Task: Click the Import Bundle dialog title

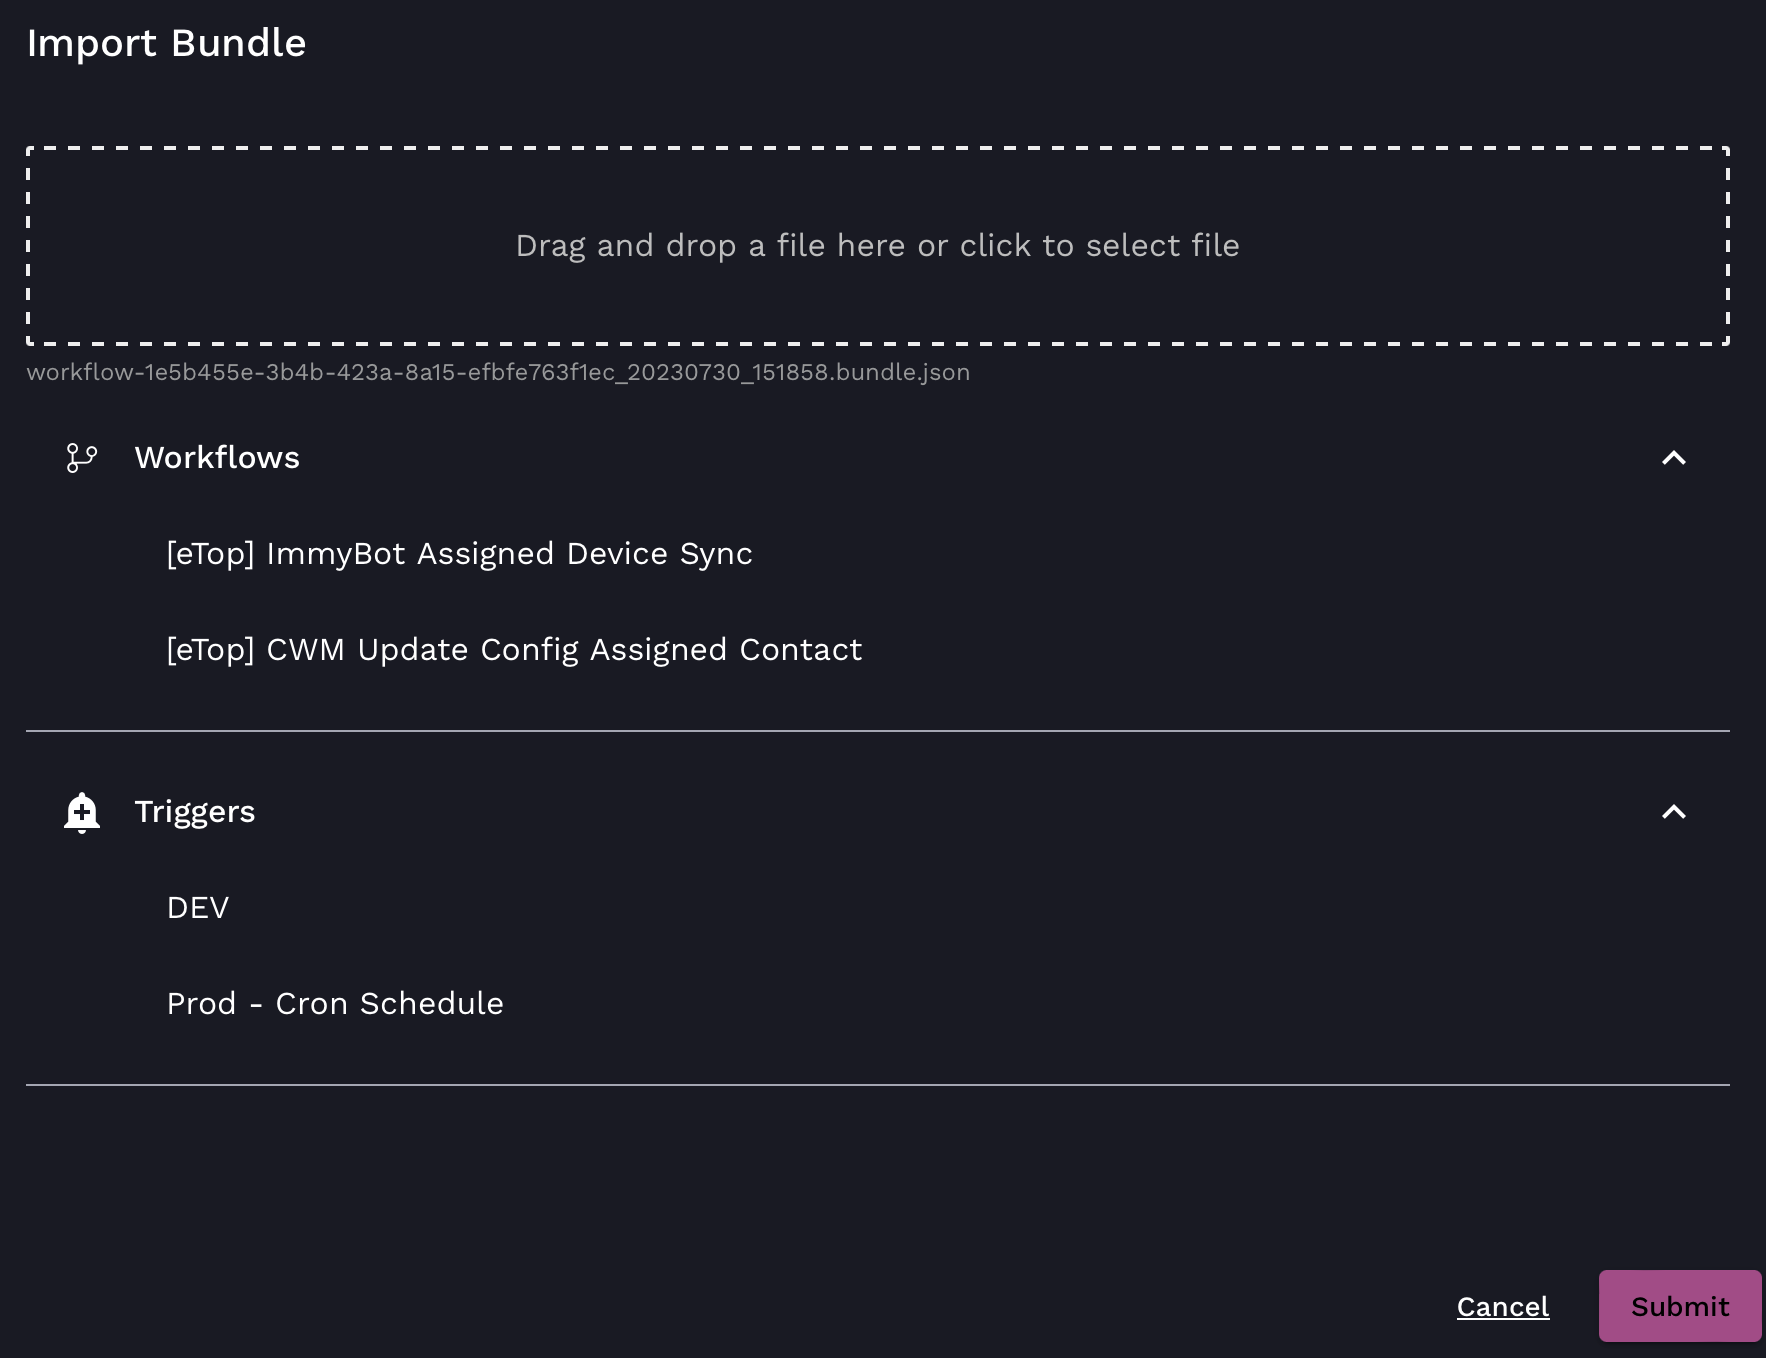Action: click(x=166, y=42)
